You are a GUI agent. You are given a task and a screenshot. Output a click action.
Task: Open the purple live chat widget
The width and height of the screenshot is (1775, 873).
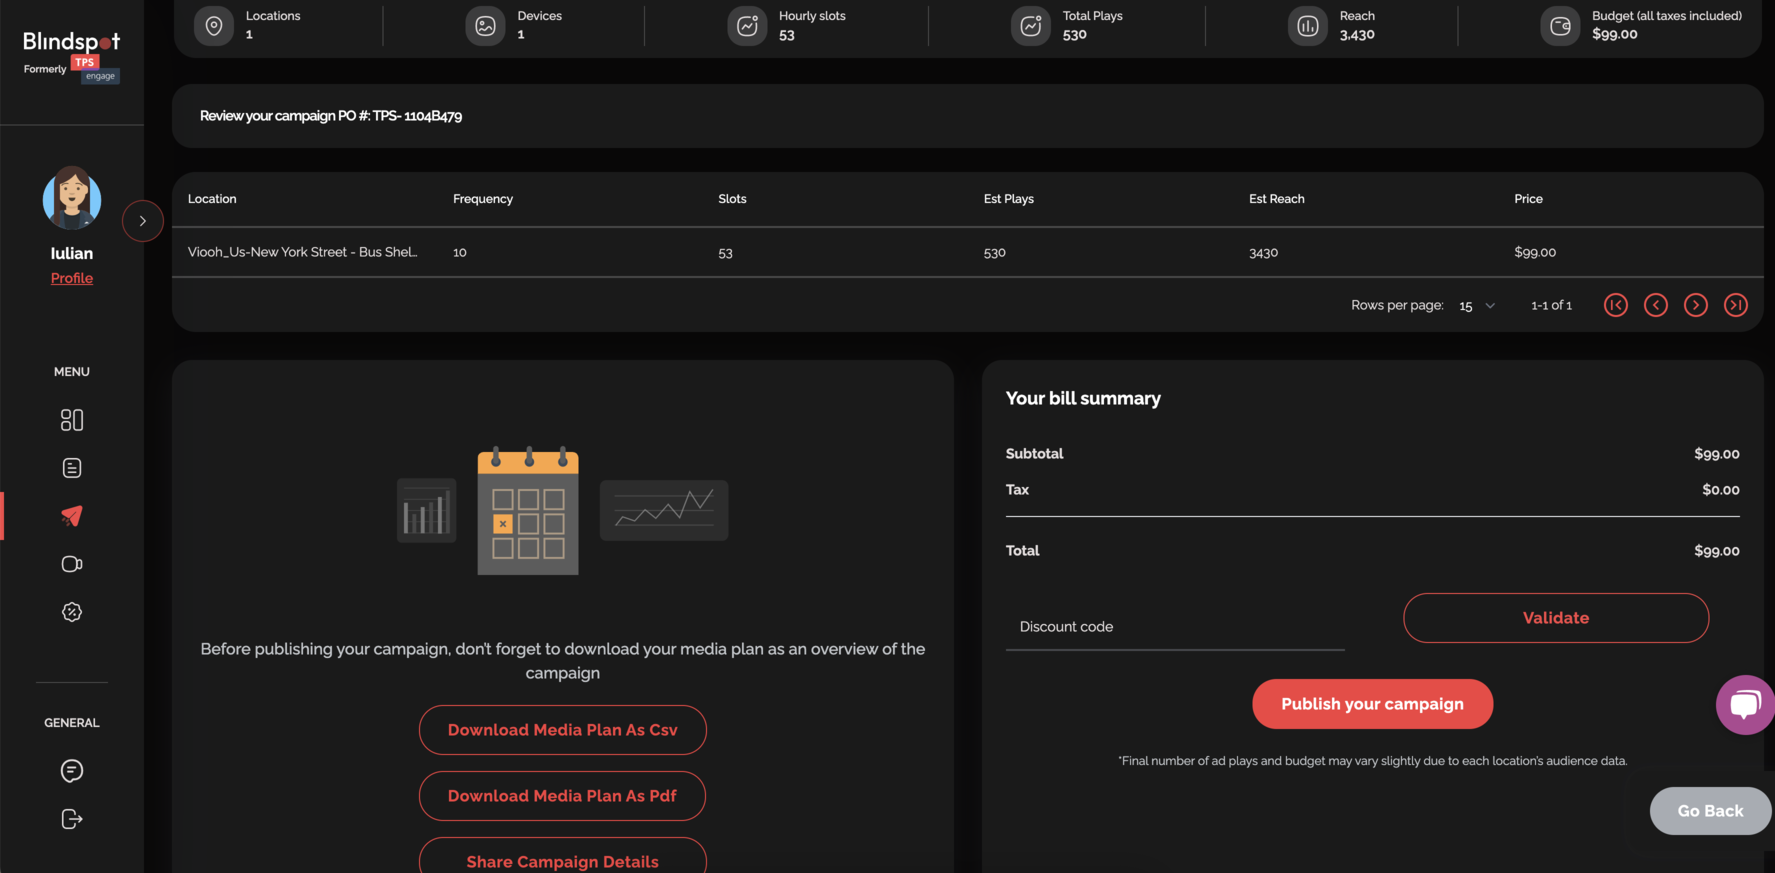click(1744, 705)
